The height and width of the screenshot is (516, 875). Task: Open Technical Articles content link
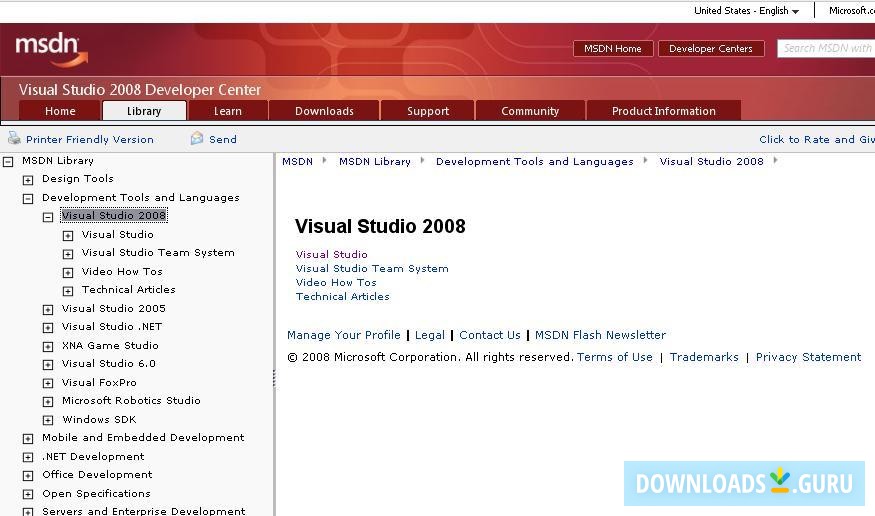(x=343, y=296)
